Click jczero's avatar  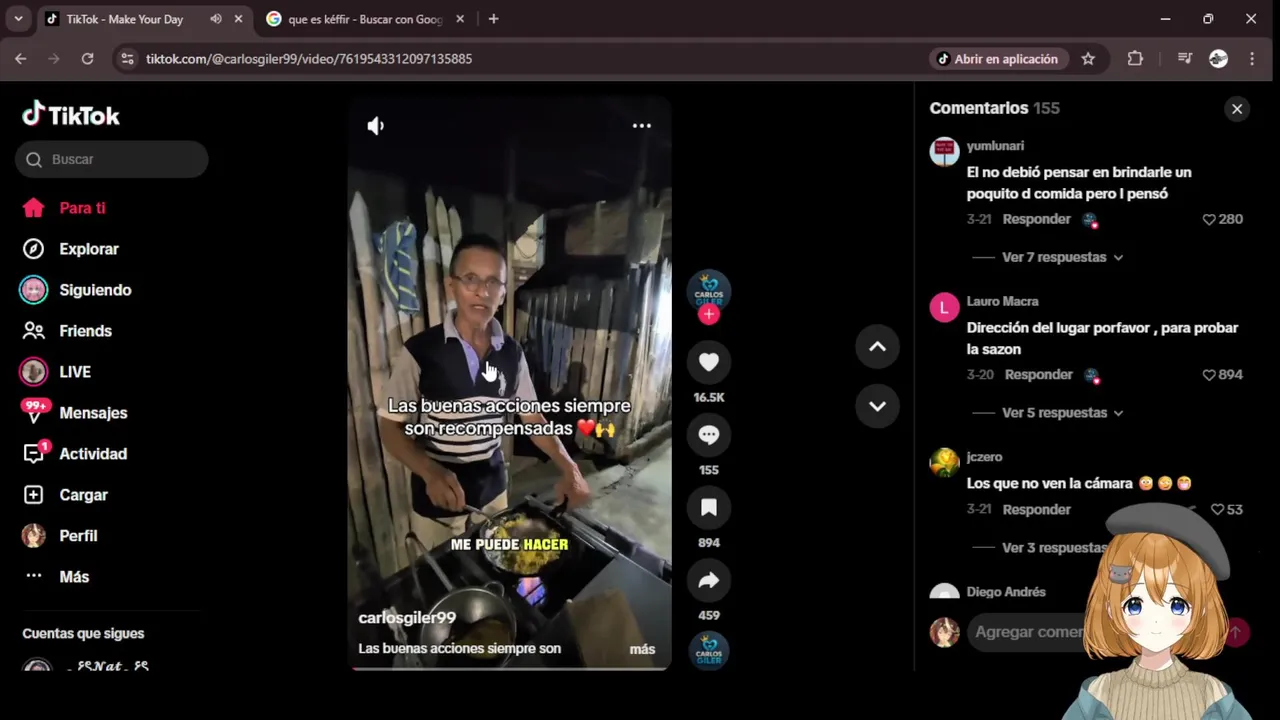pyautogui.click(x=944, y=462)
